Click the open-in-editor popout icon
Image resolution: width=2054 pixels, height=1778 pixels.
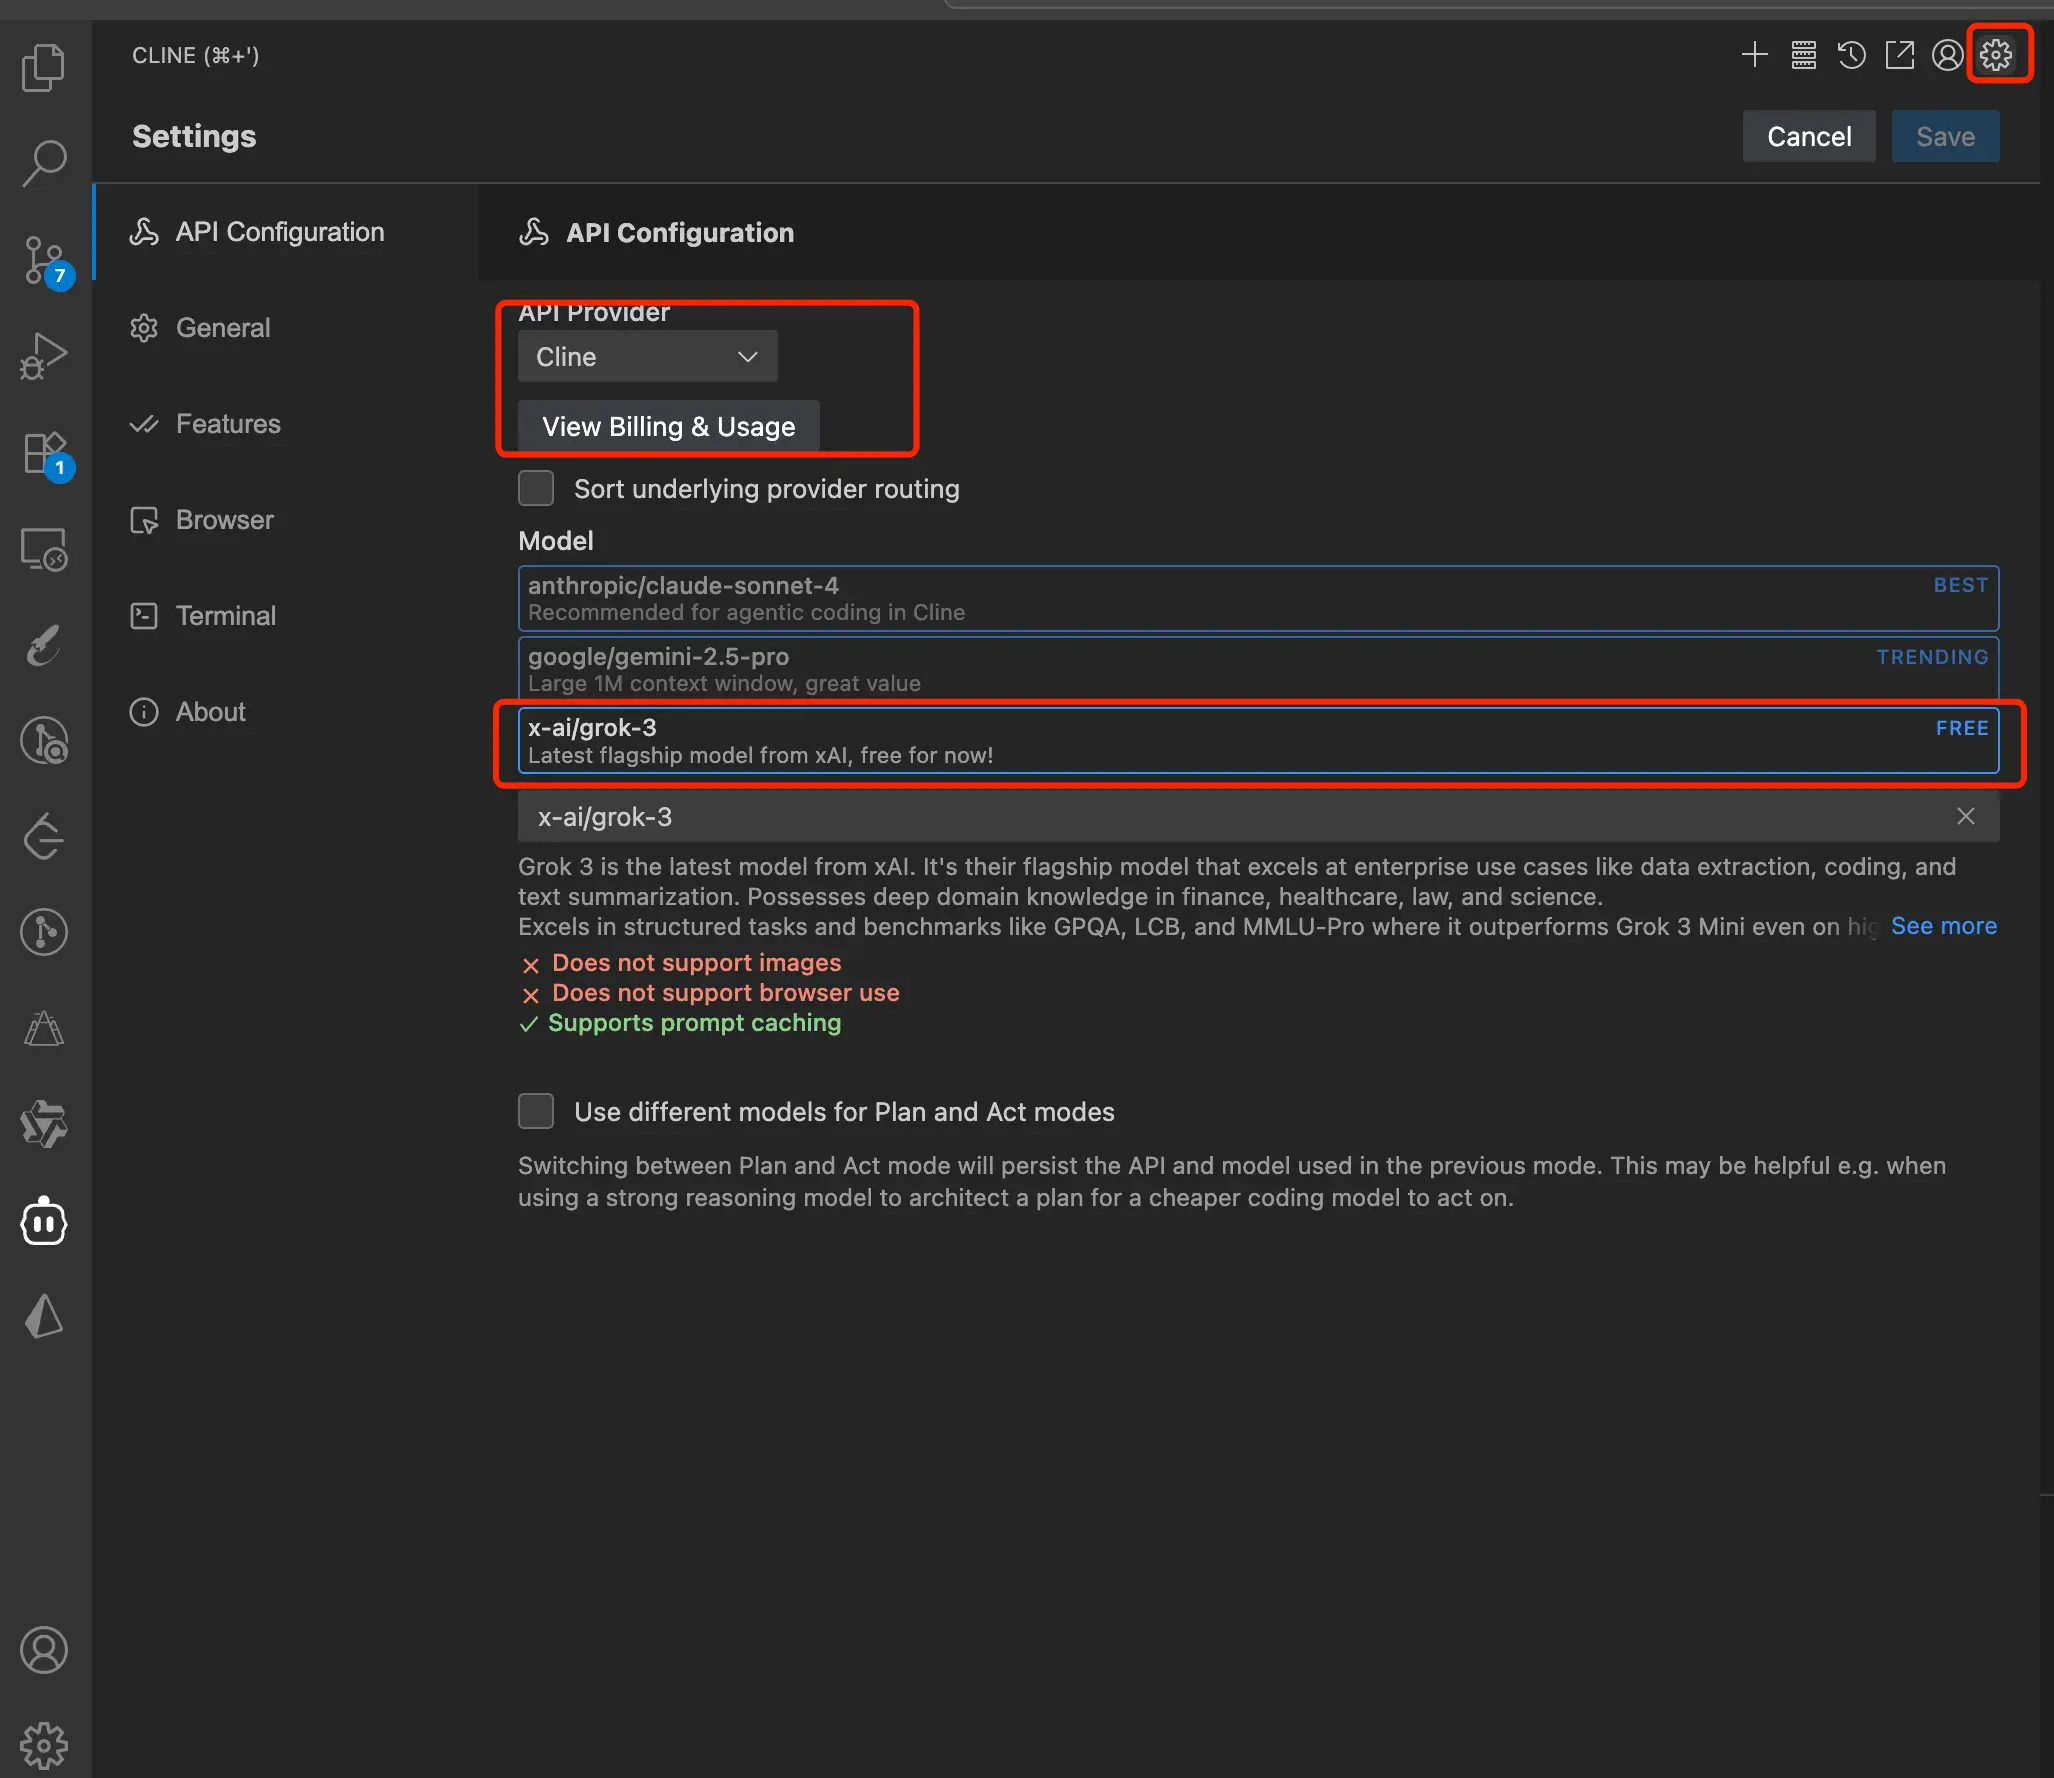click(1899, 55)
